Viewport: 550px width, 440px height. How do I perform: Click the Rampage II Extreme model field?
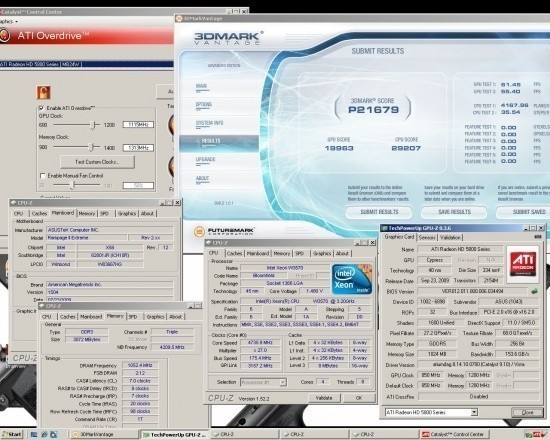tap(86, 238)
